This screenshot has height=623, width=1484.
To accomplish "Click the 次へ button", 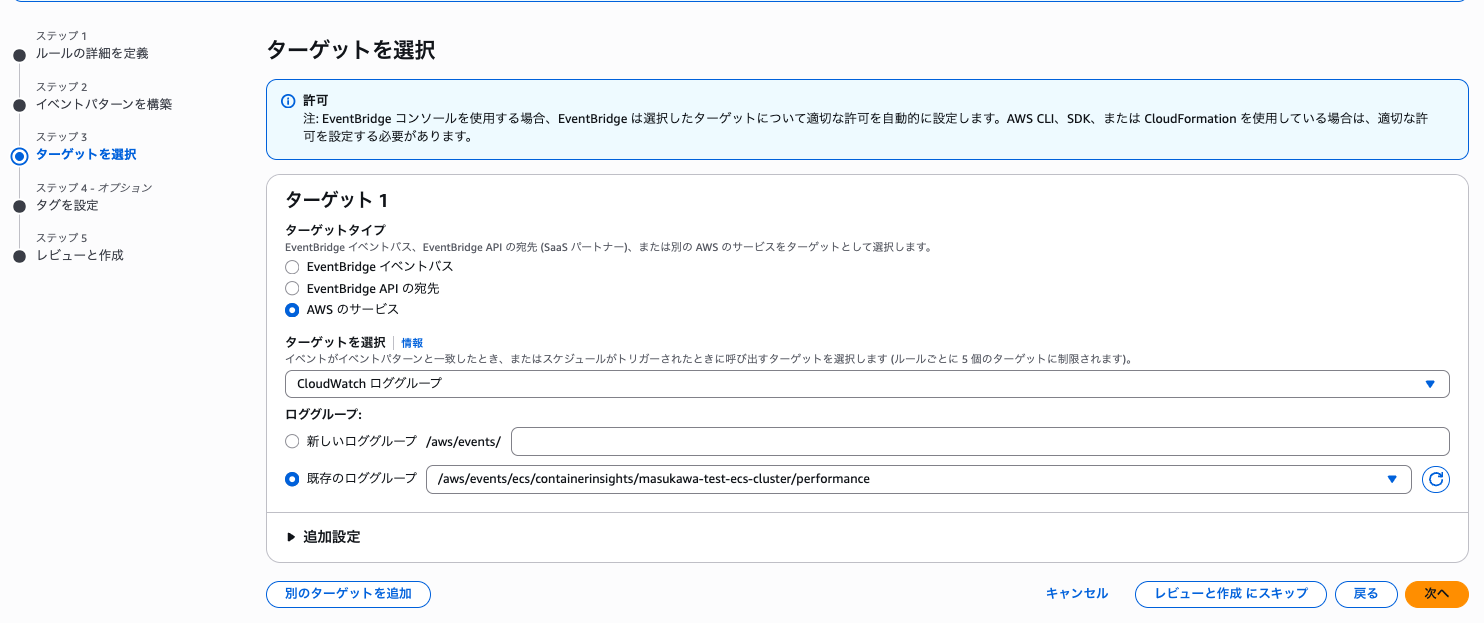I will [1436, 593].
